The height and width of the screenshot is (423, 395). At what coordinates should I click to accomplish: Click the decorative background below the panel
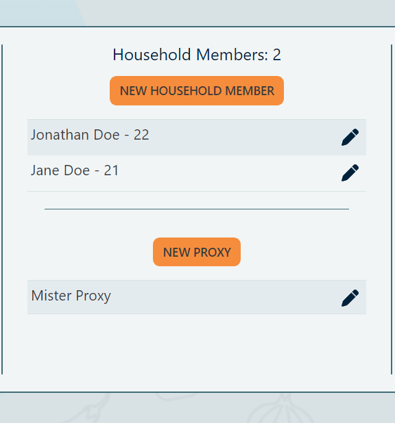pos(197,408)
